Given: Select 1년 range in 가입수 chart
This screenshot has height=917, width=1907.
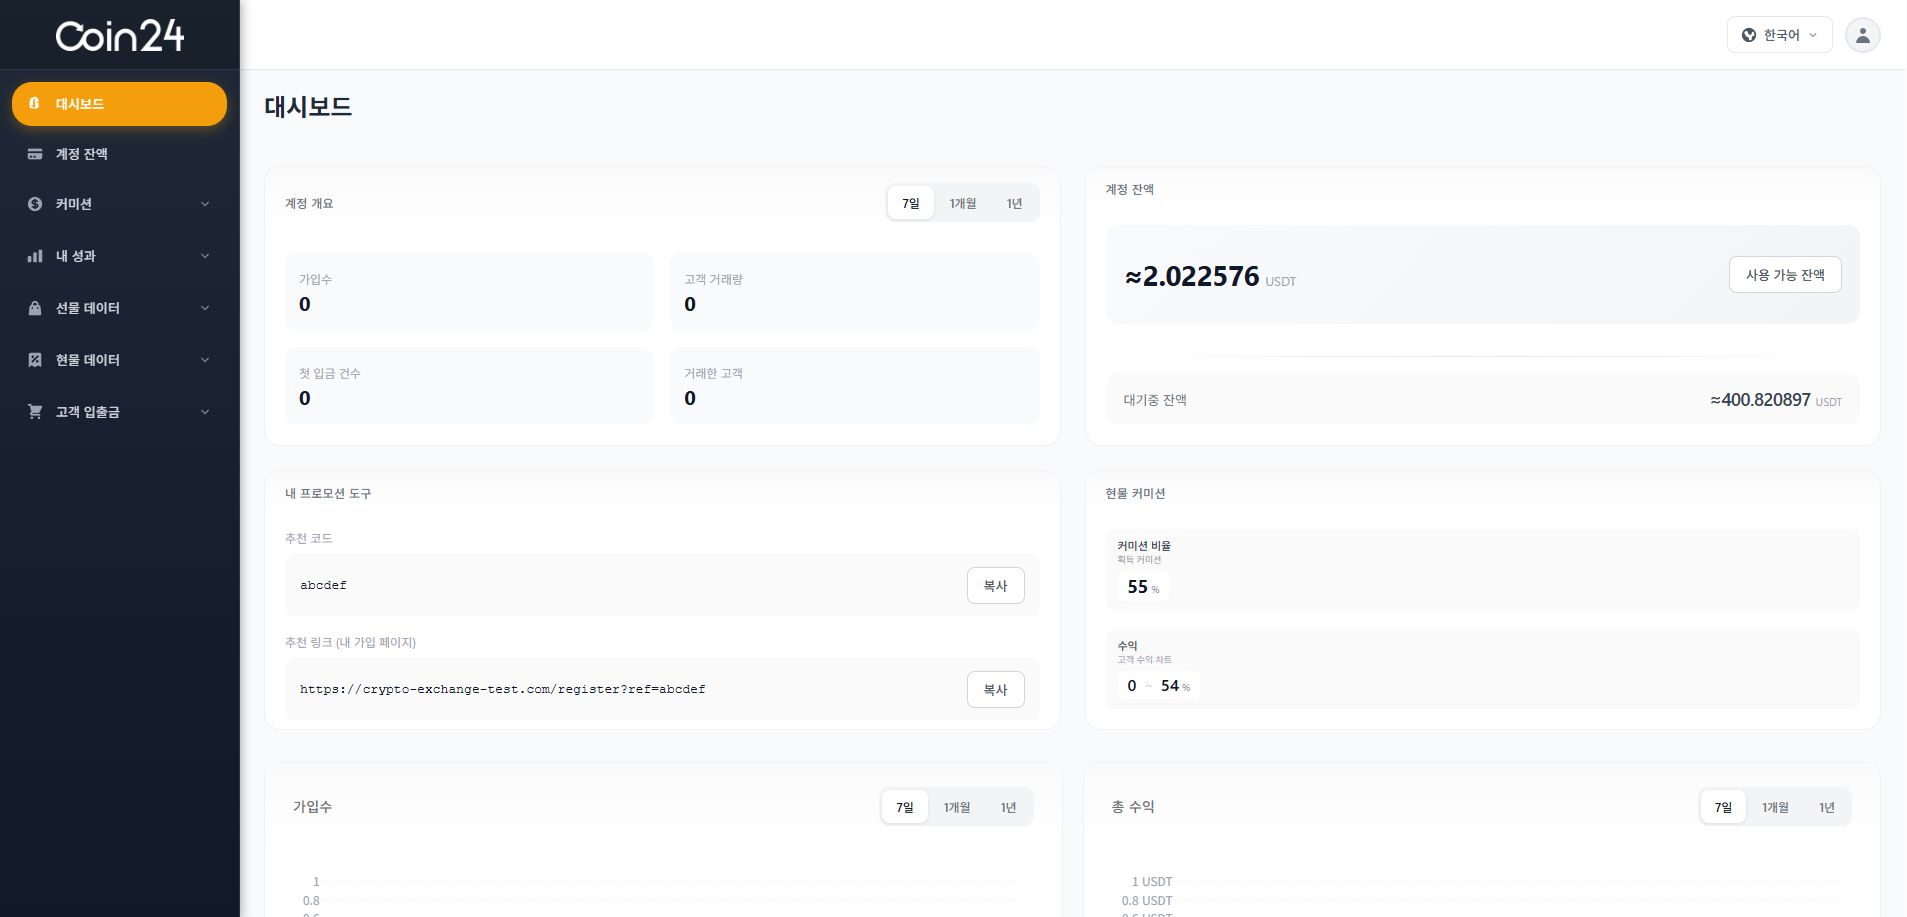Looking at the screenshot, I should (1008, 808).
